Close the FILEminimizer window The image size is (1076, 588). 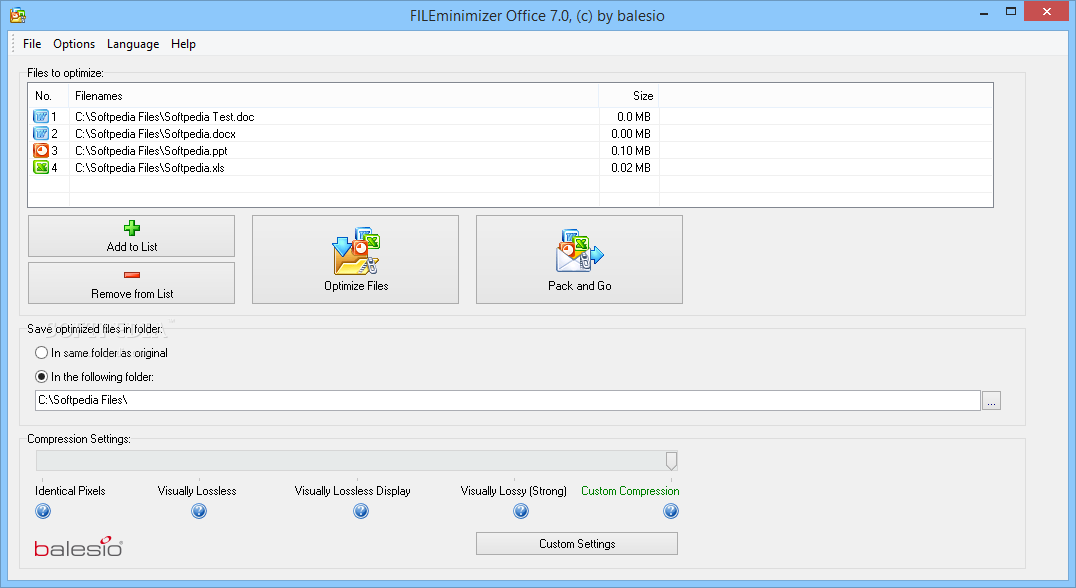tap(1046, 11)
